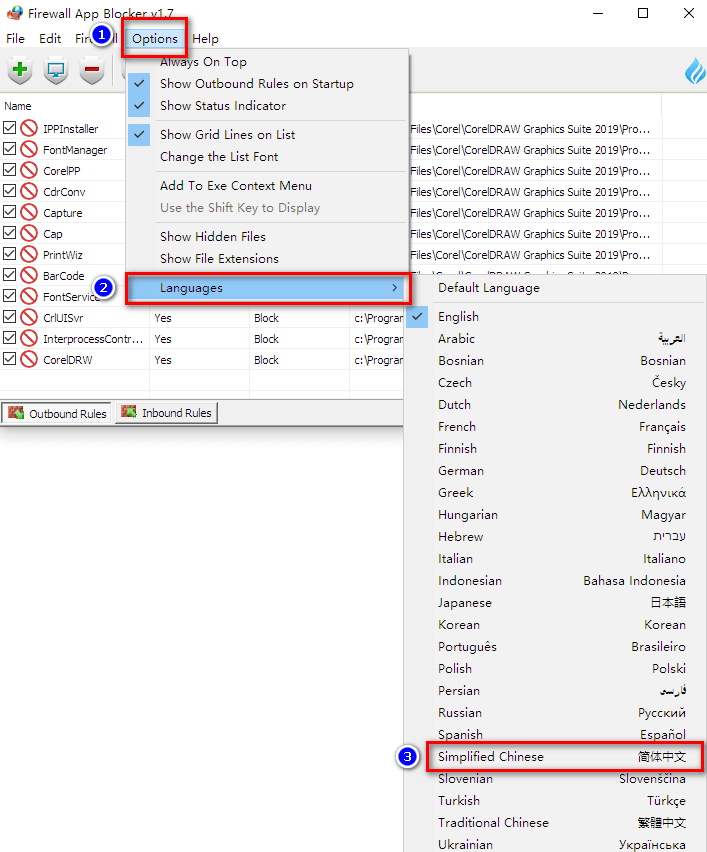Enable Show File Extensions
Image resolution: width=707 pixels, height=852 pixels.
click(x=267, y=259)
